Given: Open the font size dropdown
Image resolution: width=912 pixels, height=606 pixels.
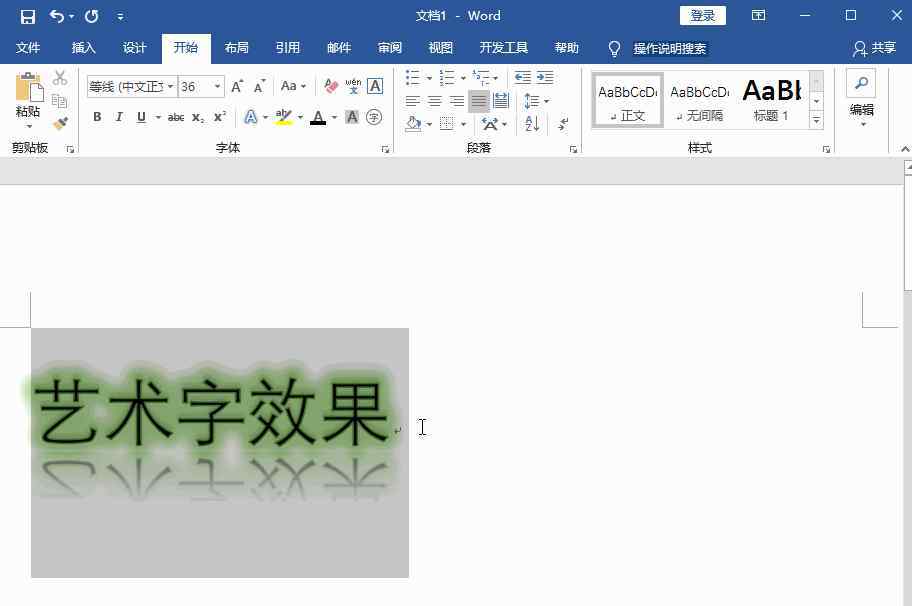Looking at the screenshot, I should pyautogui.click(x=218, y=87).
